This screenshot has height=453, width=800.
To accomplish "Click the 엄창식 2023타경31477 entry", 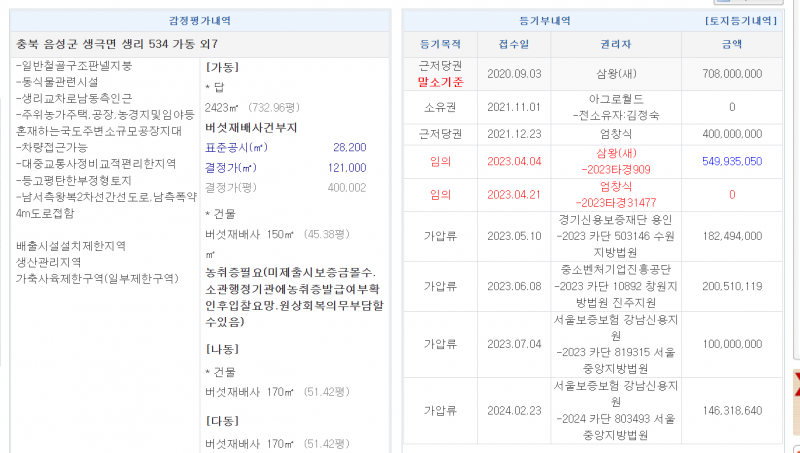I will 615,194.
